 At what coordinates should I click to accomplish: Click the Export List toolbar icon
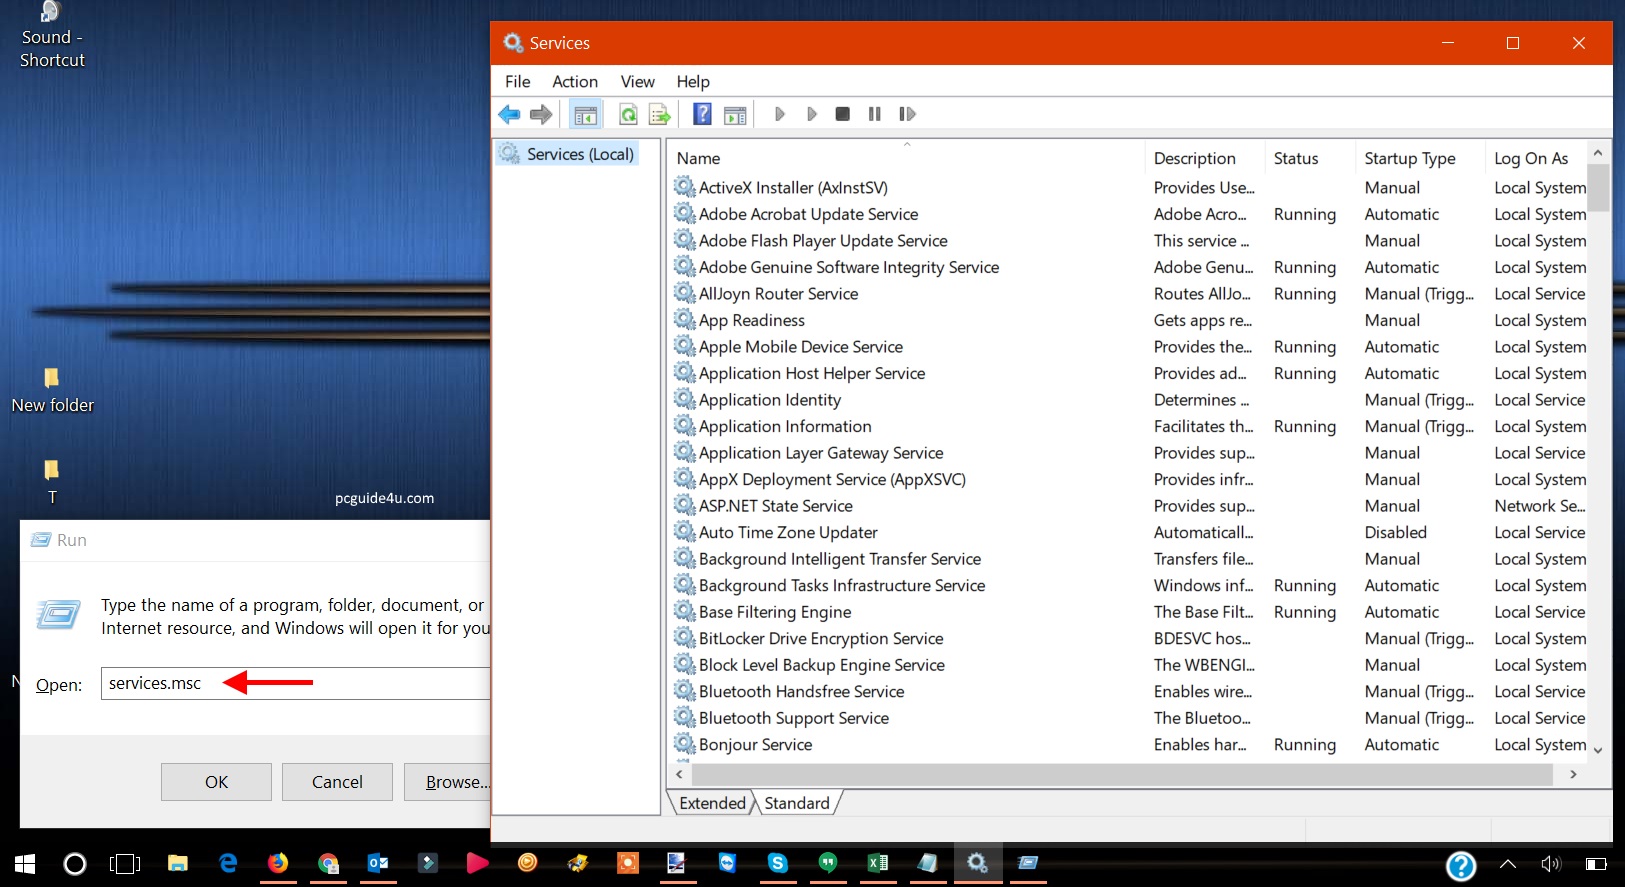click(660, 115)
